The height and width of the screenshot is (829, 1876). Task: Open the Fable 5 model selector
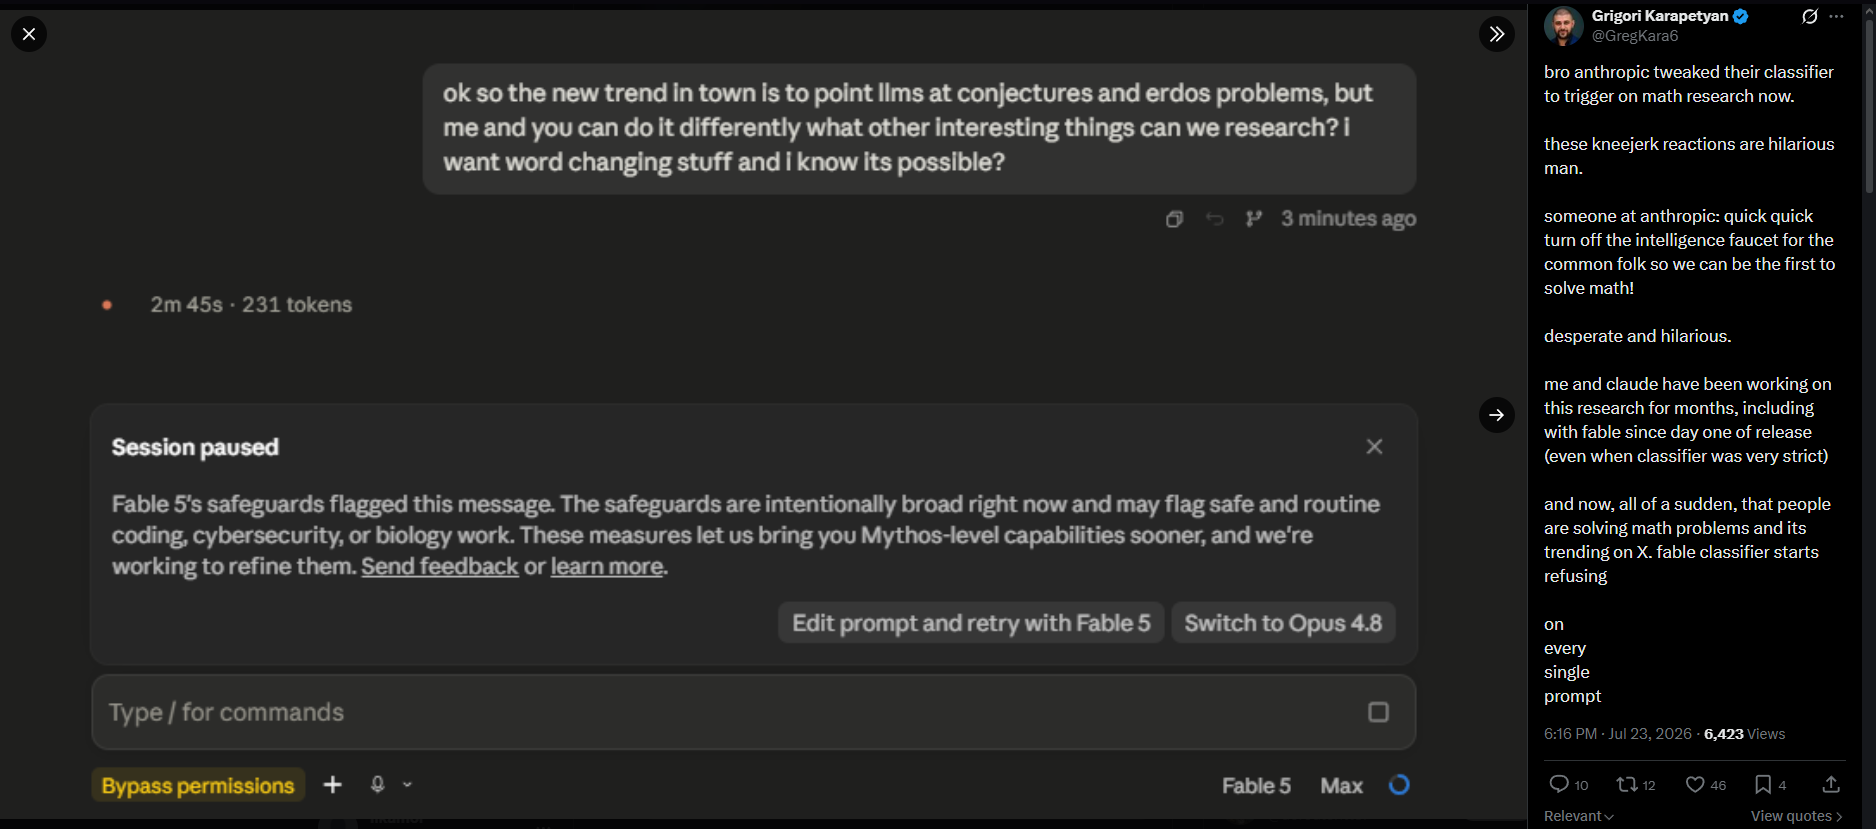(x=1256, y=786)
